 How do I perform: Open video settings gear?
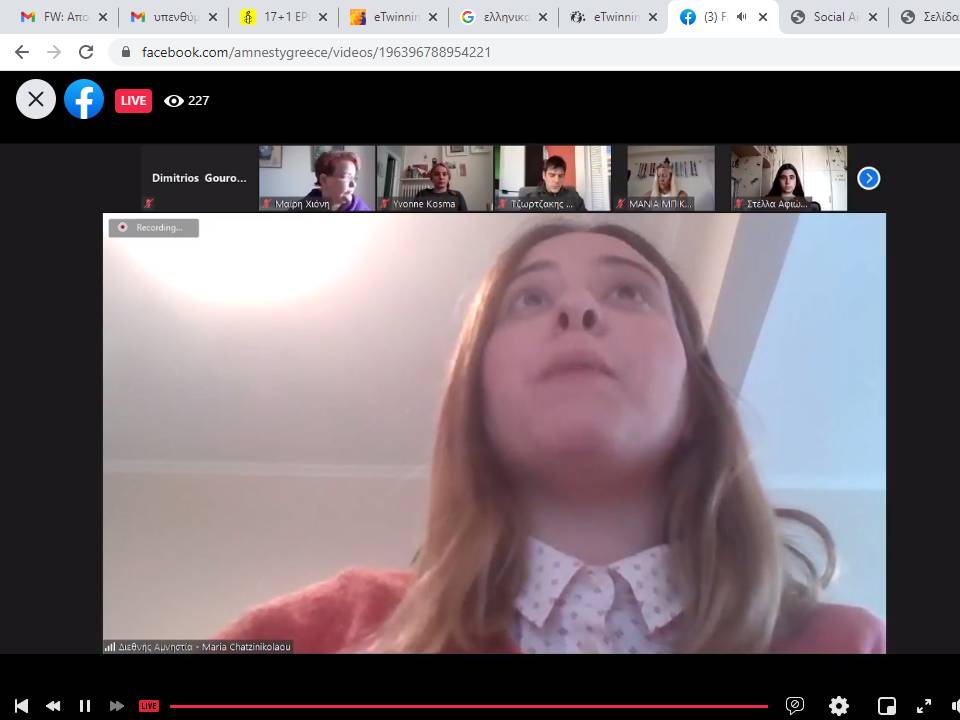(x=839, y=706)
